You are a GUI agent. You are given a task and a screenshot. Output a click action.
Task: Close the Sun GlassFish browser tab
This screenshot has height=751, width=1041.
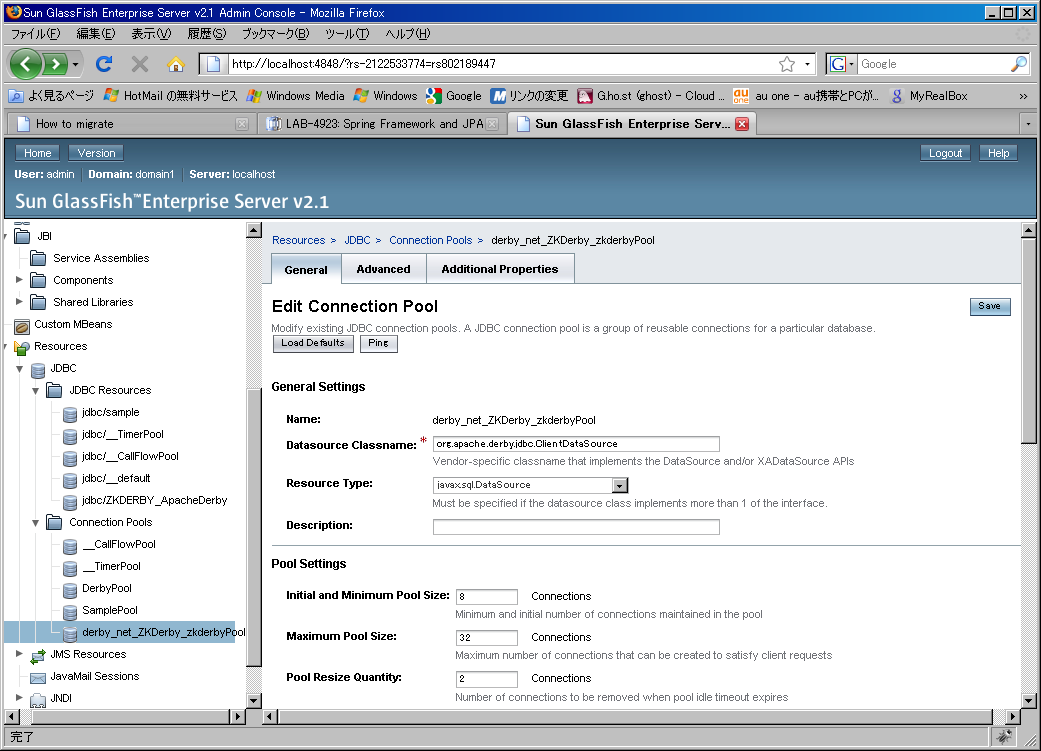click(742, 124)
